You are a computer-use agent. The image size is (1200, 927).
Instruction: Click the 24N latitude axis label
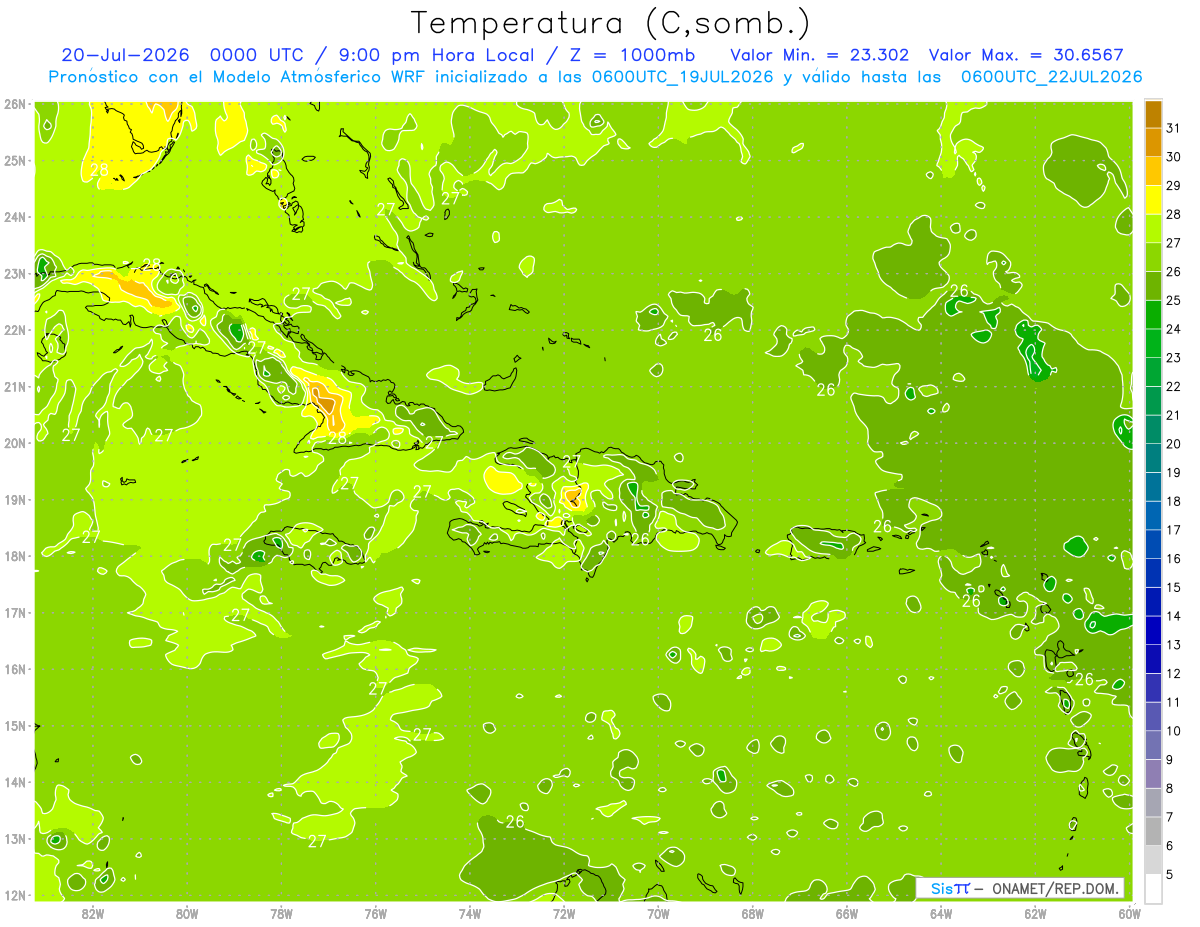point(15,217)
